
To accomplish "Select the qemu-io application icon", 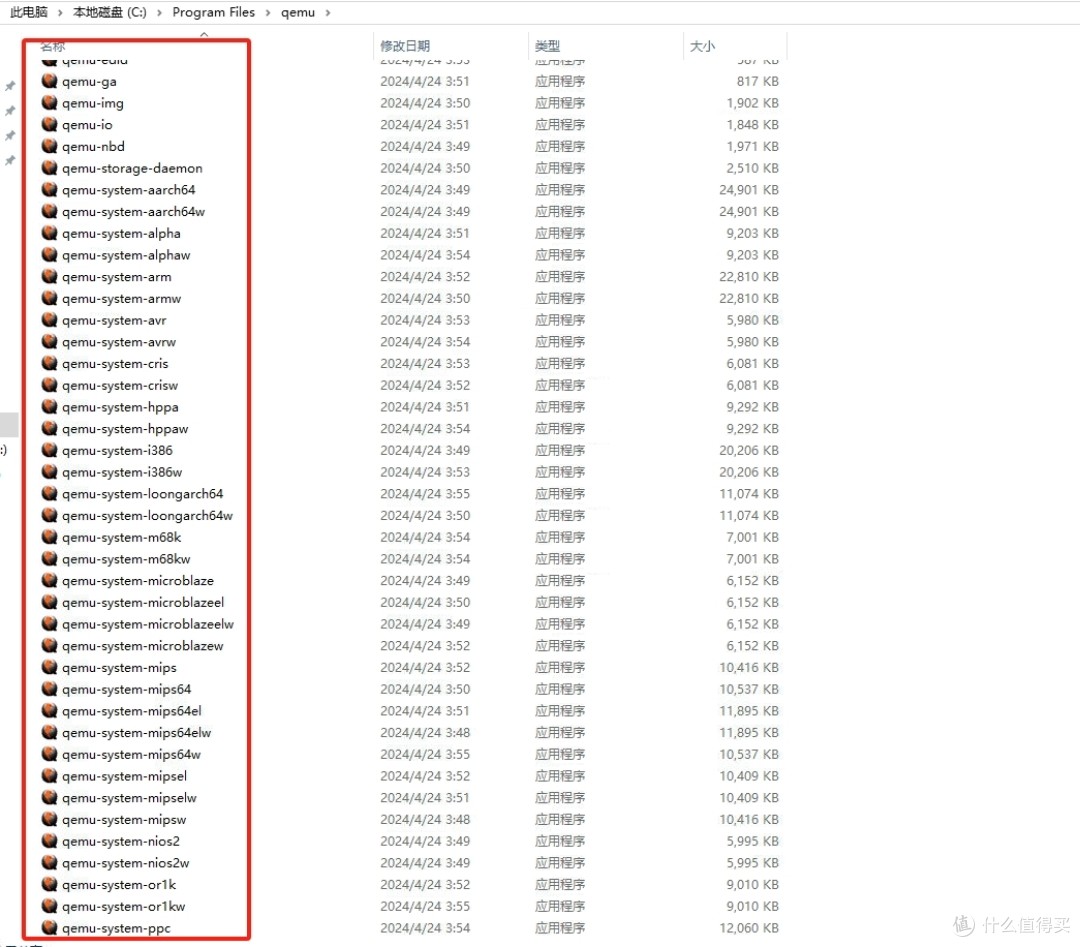I will coord(49,125).
